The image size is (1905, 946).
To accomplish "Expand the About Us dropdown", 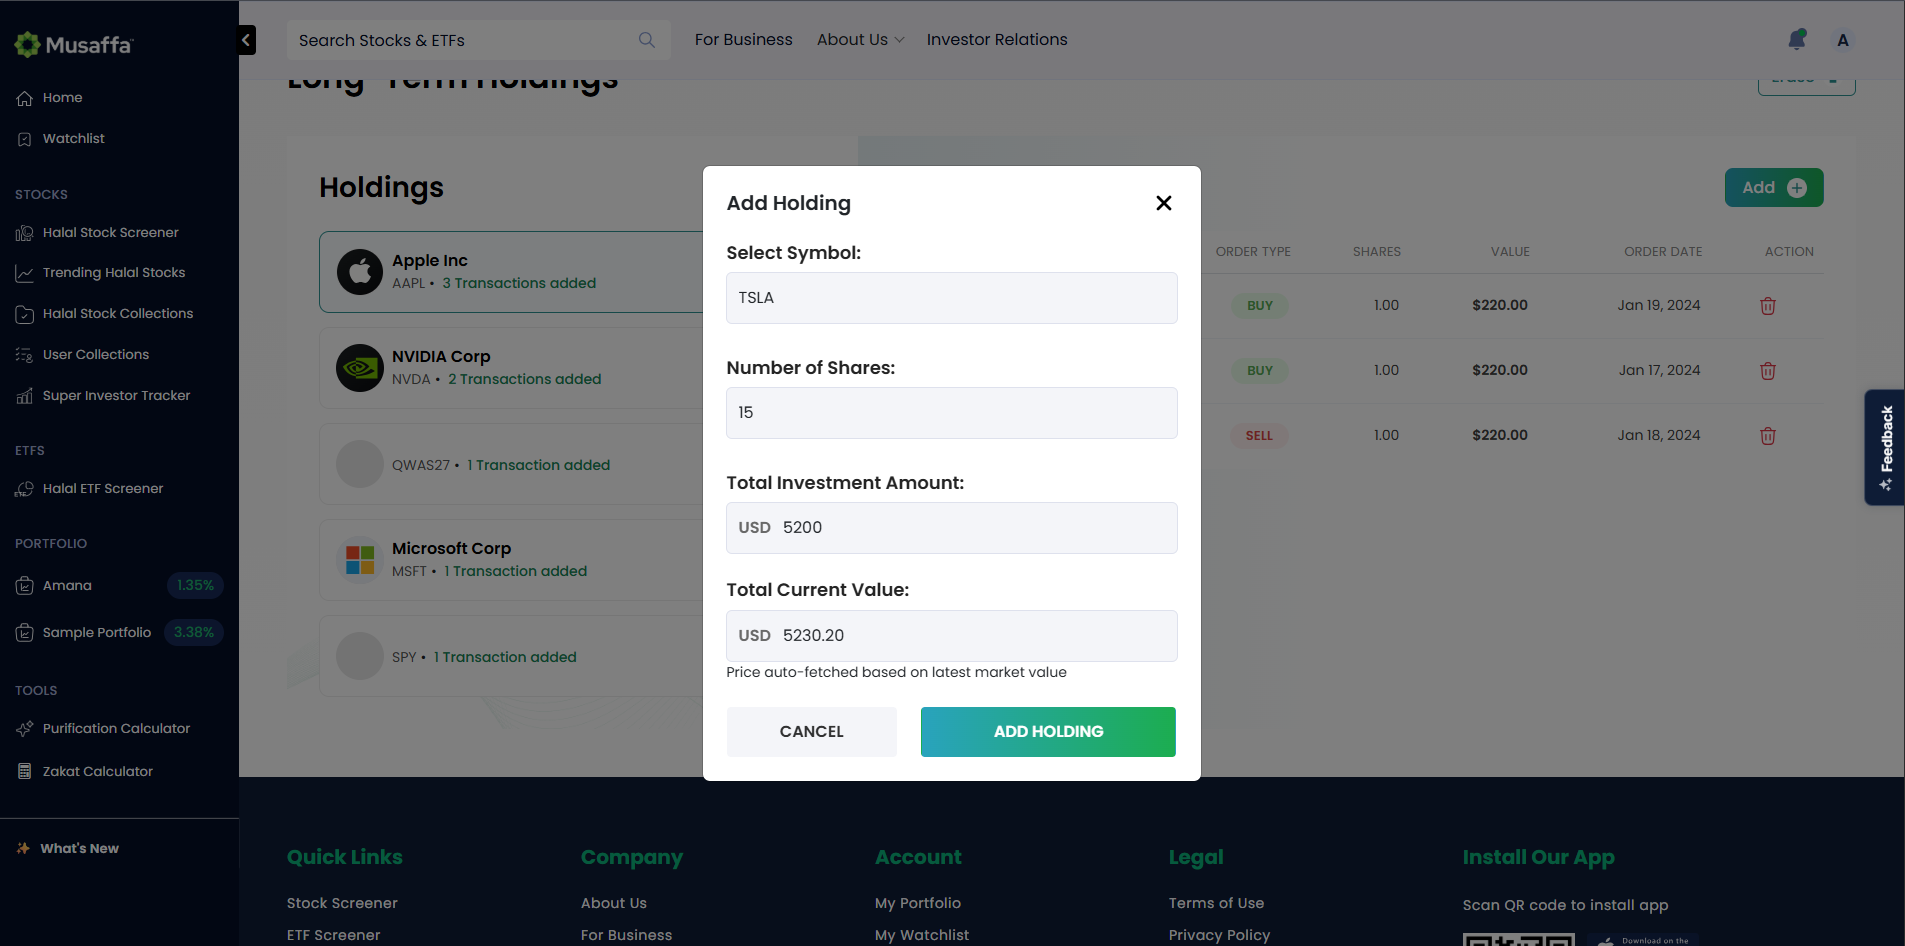I will pyautogui.click(x=861, y=40).
